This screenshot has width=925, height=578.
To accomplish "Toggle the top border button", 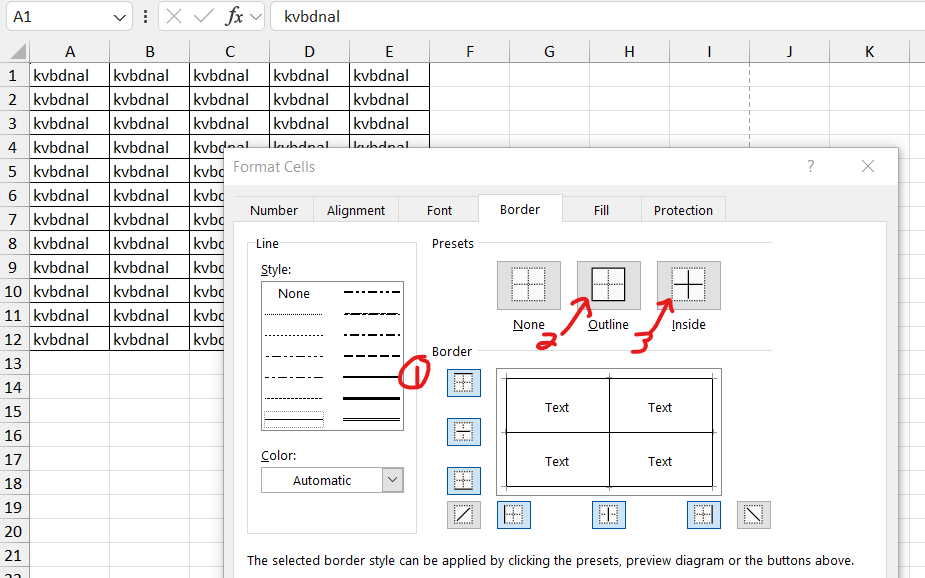I will click(x=464, y=383).
